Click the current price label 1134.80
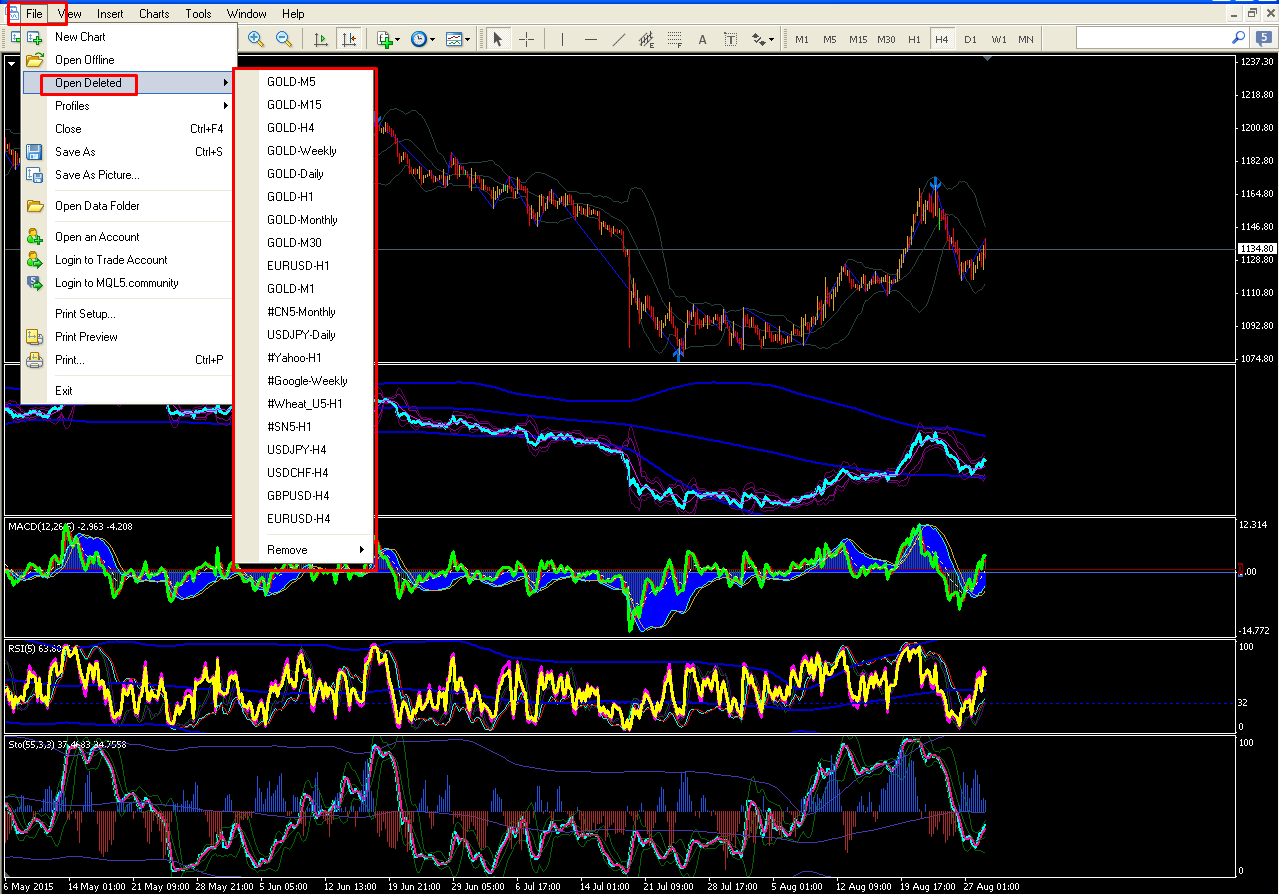The height and width of the screenshot is (894, 1279). coord(1256,249)
